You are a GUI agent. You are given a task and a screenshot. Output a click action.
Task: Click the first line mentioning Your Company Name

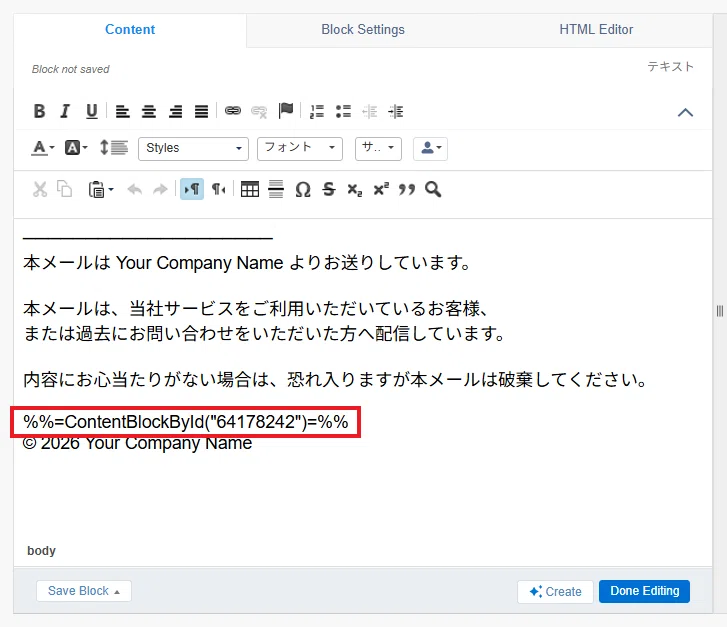tap(247, 262)
